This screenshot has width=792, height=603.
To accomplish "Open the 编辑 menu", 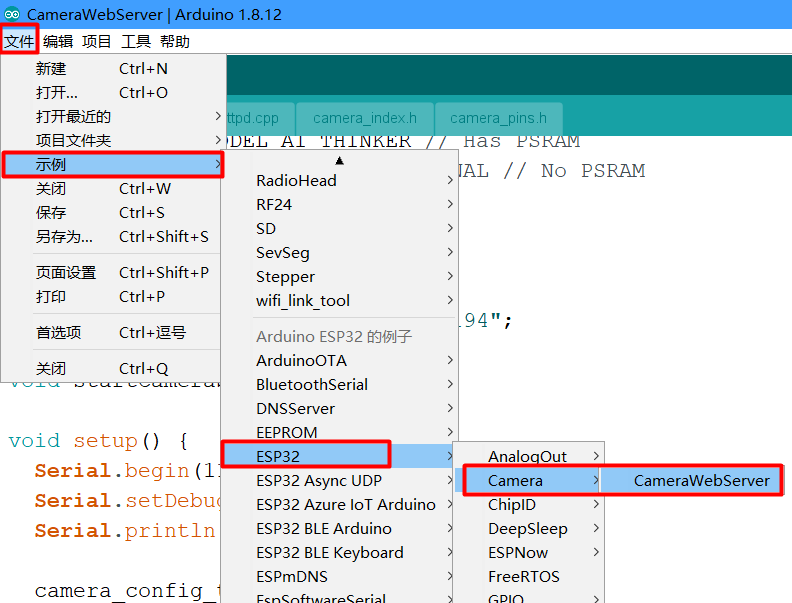I will pos(58,41).
